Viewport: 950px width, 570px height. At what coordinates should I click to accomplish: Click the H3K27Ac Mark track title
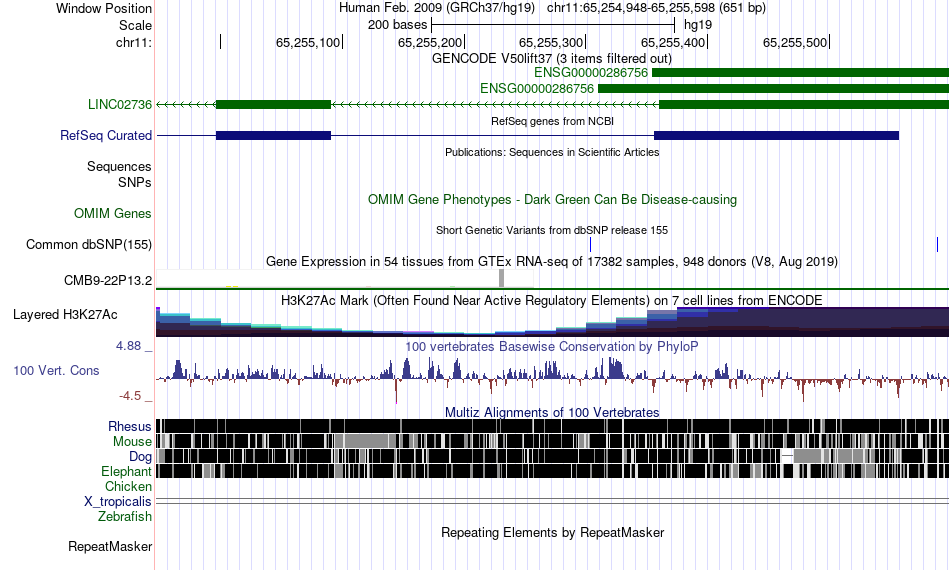(x=552, y=300)
